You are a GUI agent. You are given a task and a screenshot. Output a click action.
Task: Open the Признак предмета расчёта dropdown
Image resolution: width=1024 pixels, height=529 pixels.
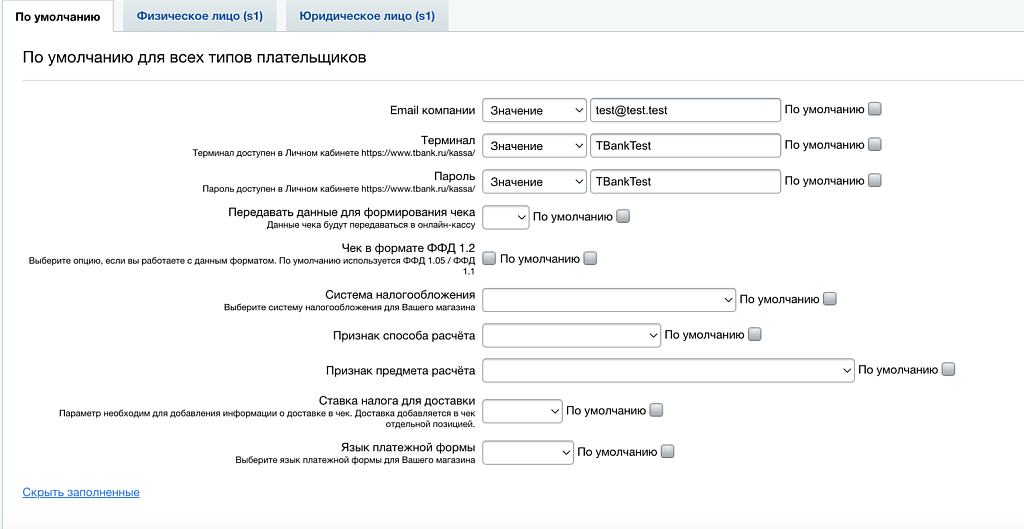(668, 370)
